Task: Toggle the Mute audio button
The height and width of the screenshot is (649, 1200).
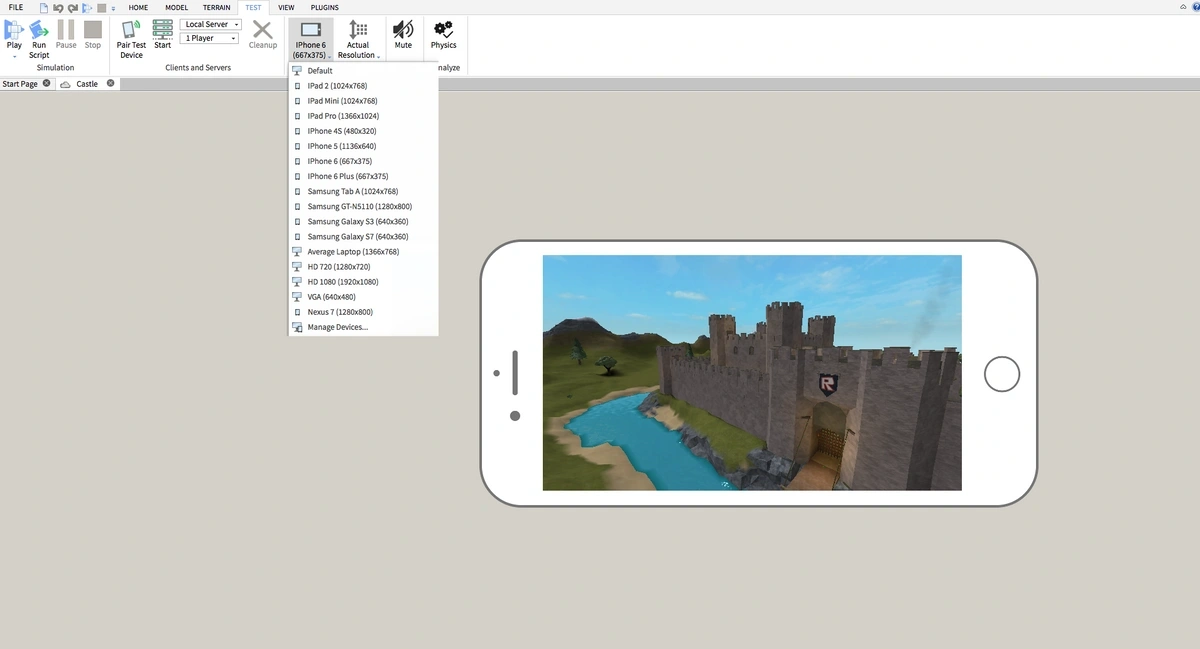Action: coord(403,31)
